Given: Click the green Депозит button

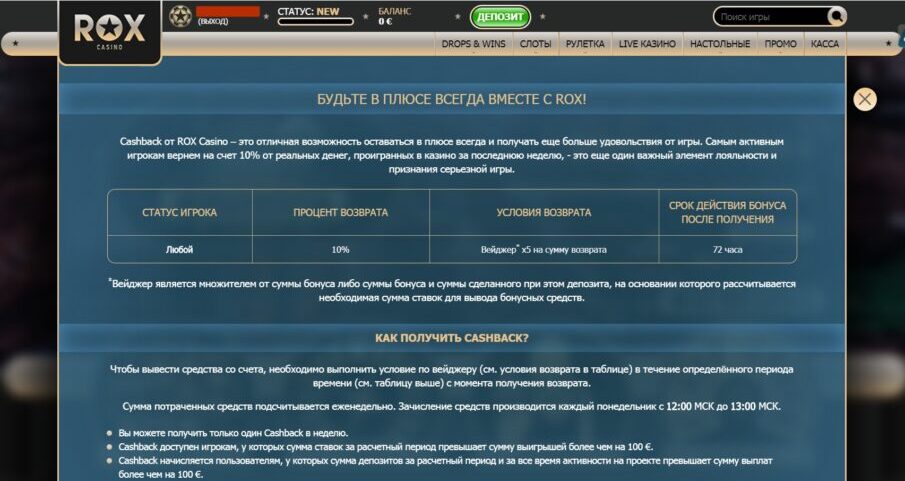Looking at the screenshot, I should coord(500,17).
